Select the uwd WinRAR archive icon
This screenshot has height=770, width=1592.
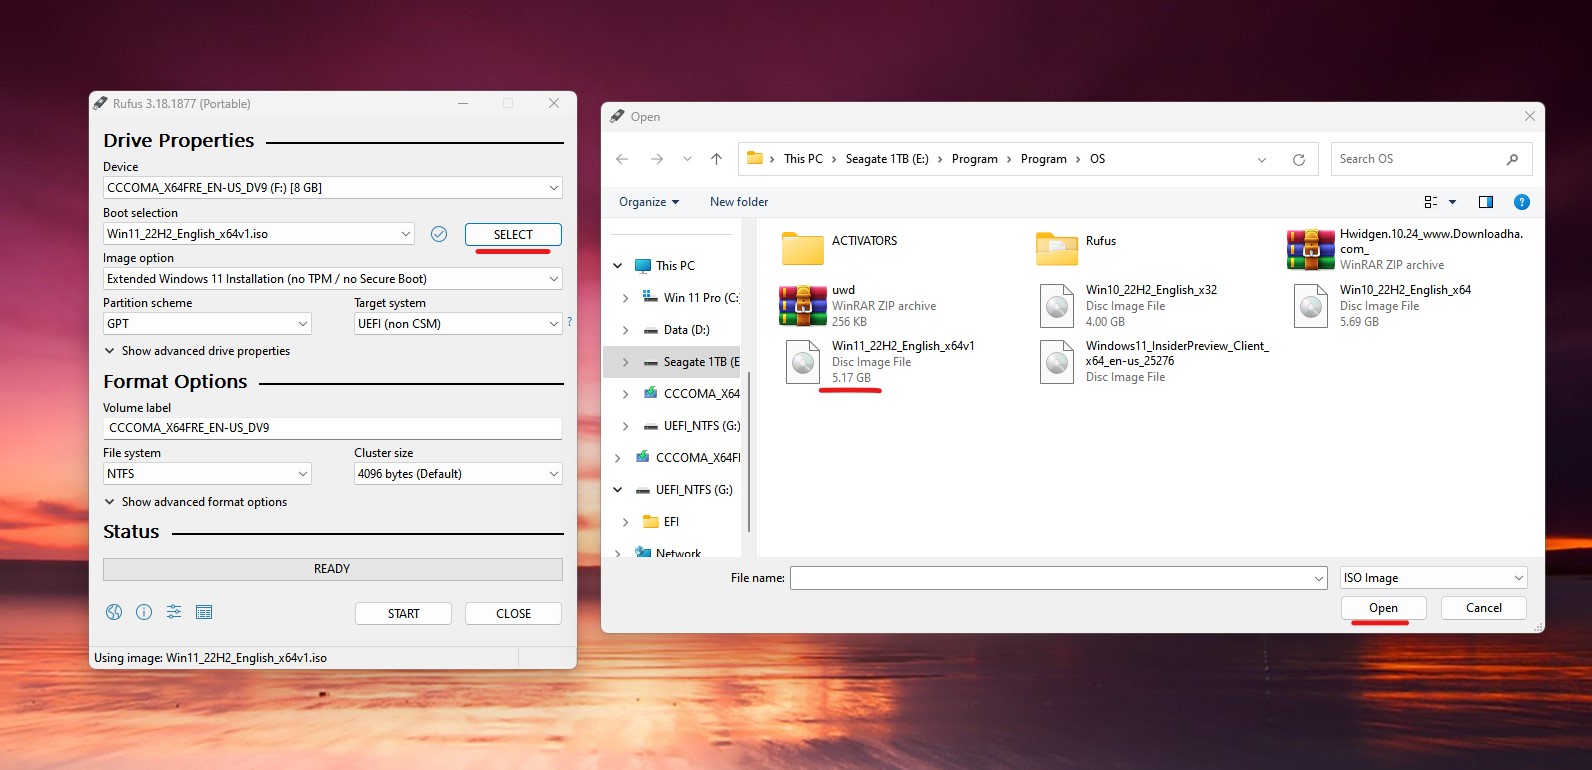803,305
